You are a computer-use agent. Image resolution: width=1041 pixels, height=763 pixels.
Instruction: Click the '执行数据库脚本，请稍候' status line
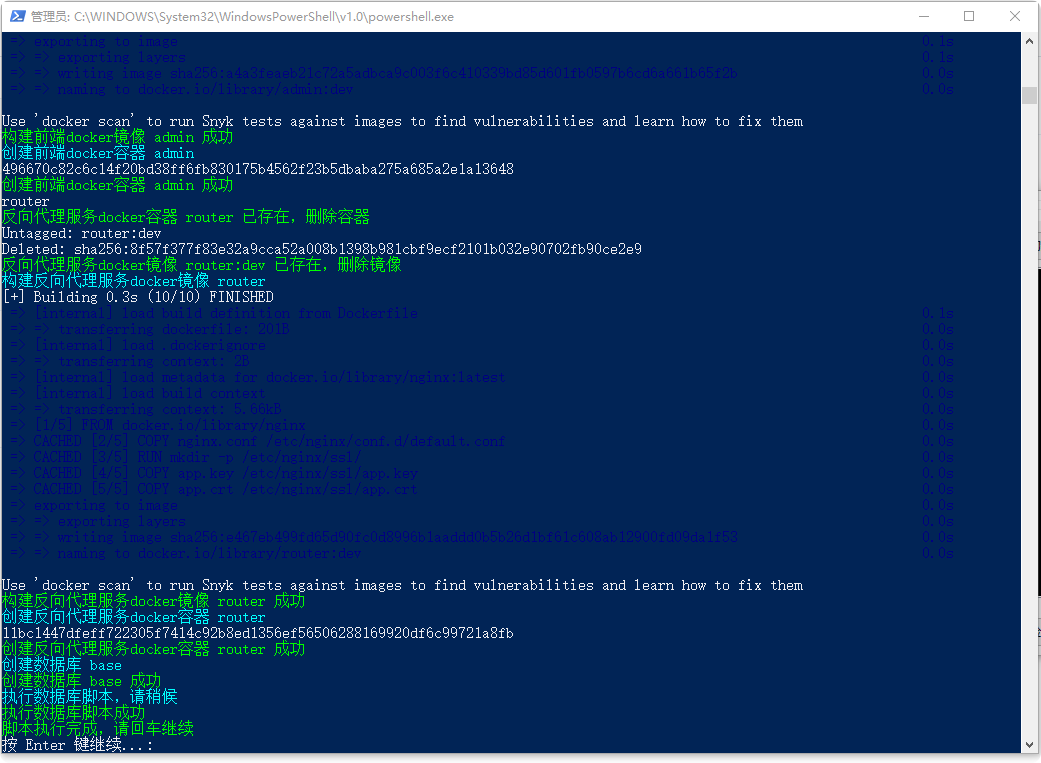pos(89,697)
